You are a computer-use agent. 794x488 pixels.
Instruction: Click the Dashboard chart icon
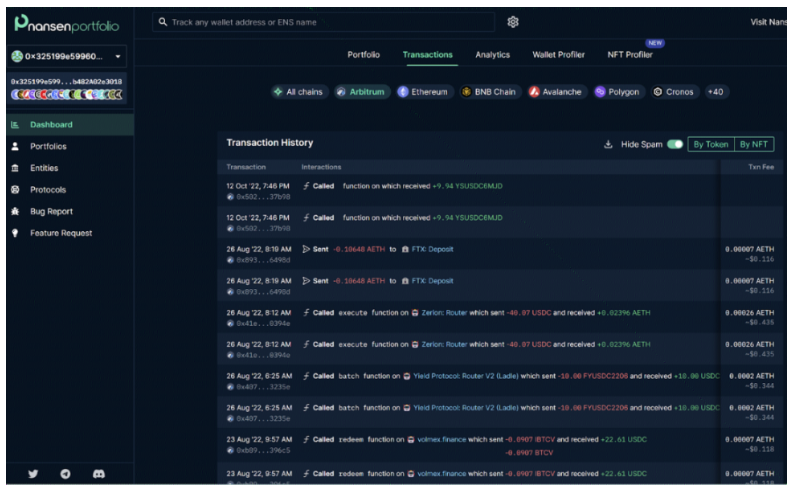click(15, 125)
